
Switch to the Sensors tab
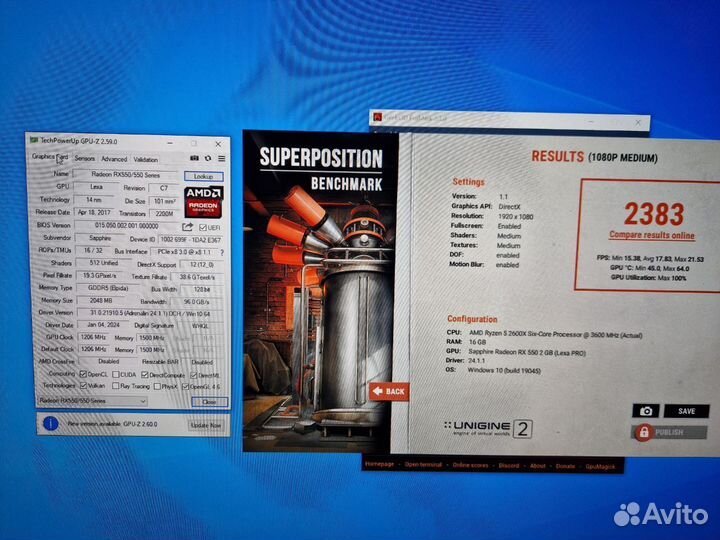[x=84, y=158]
